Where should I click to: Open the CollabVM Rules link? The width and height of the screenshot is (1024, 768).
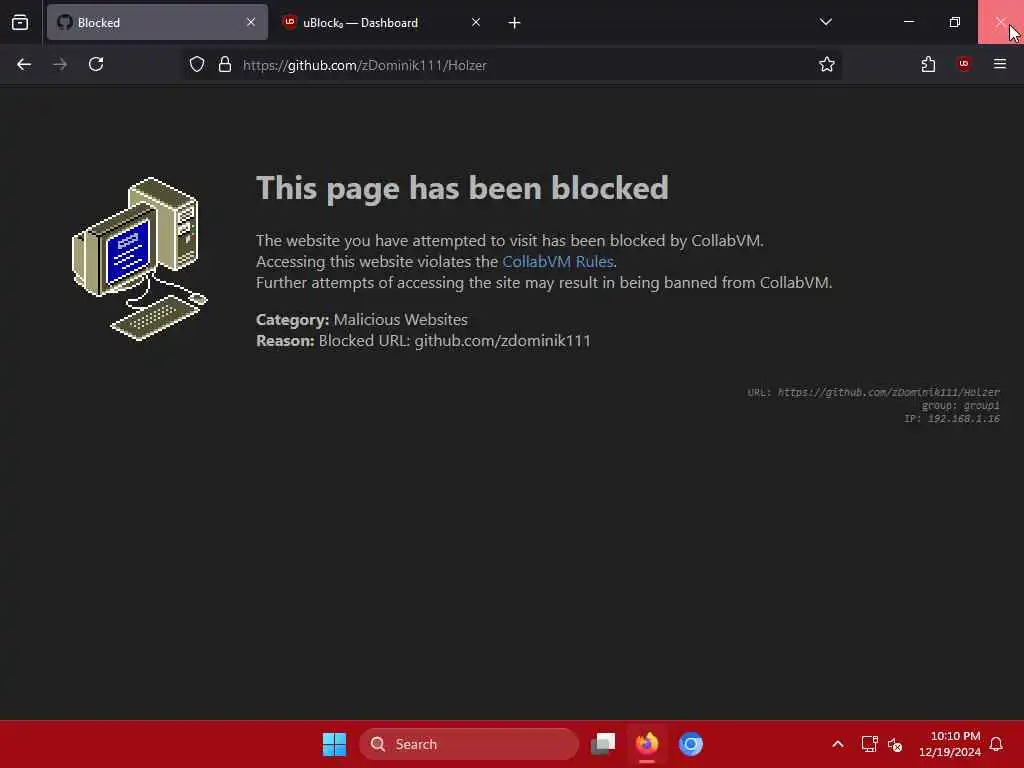click(558, 262)
